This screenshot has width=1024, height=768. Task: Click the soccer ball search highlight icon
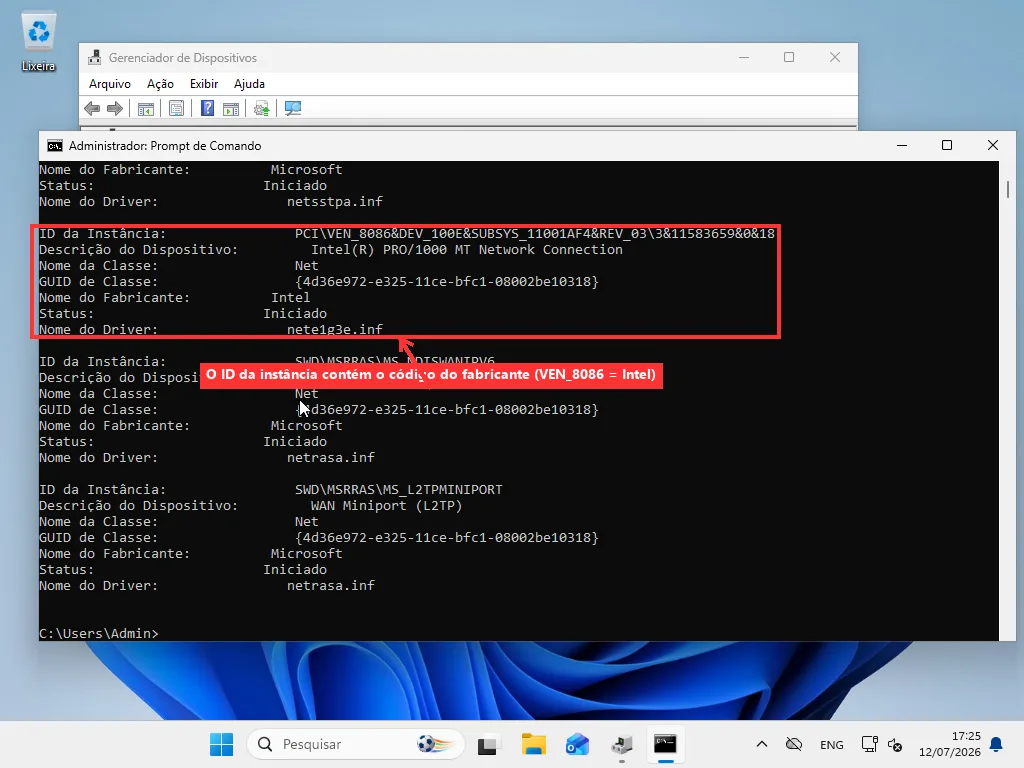[x=434, y=744]
